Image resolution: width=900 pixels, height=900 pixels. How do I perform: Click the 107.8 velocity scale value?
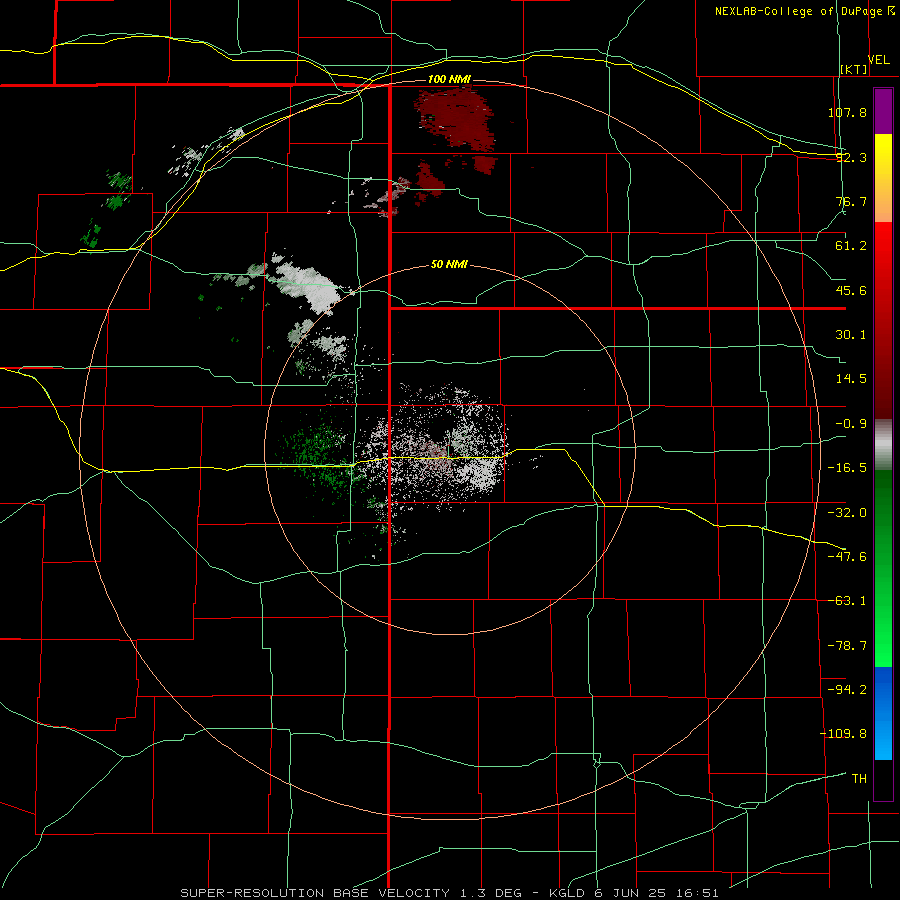click(847, 112)
